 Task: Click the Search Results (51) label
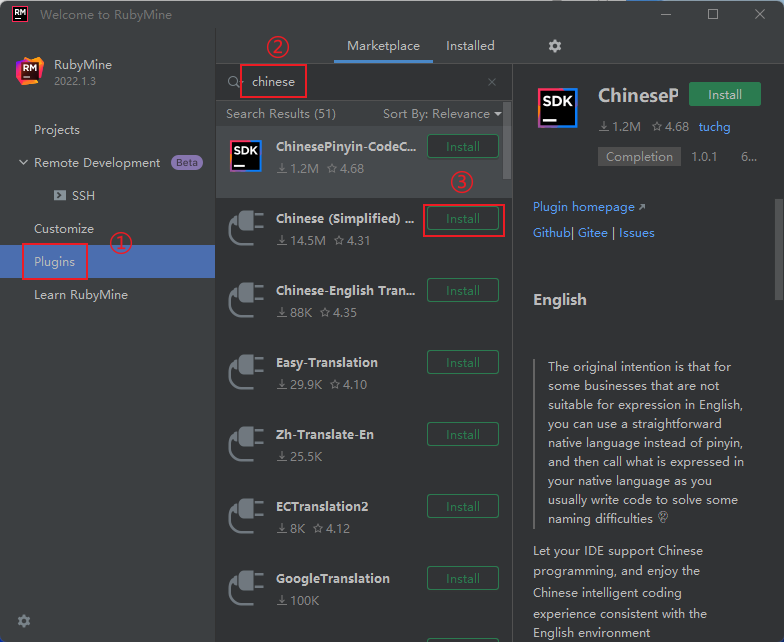280,114
